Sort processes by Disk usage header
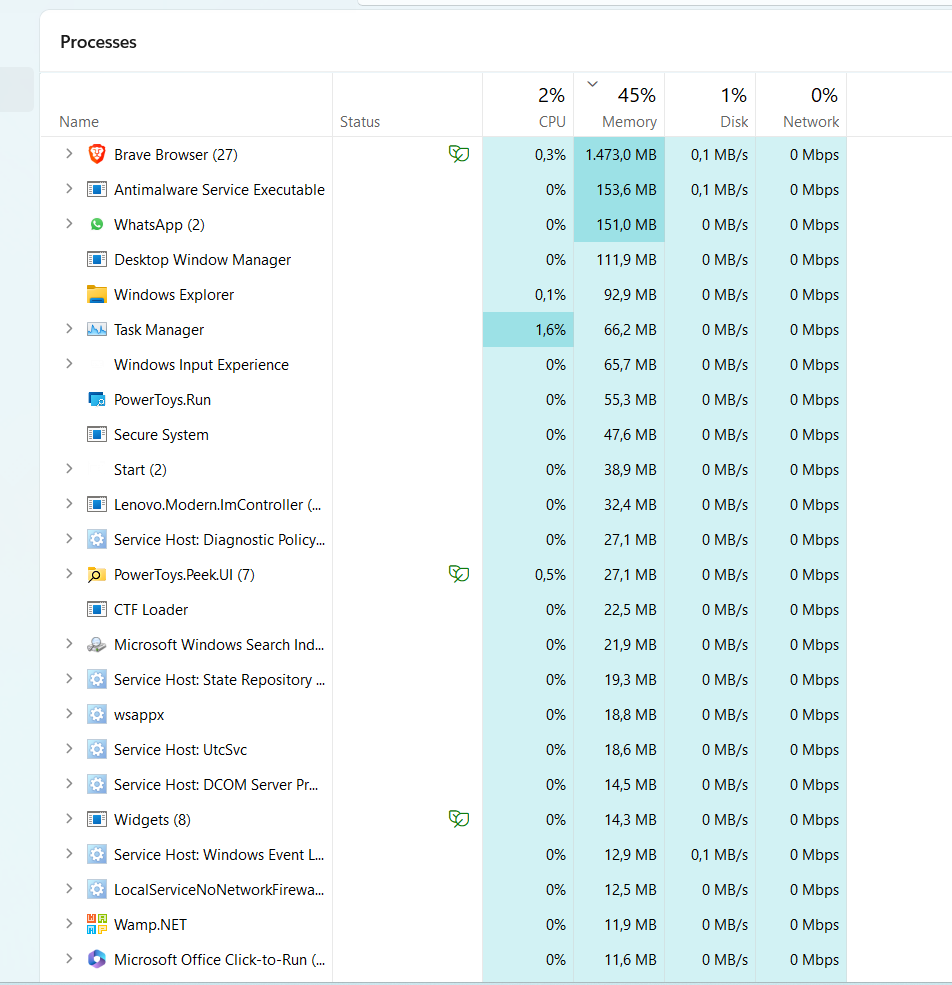The height and width of the screenshot is (985, 952). (710, 108)
